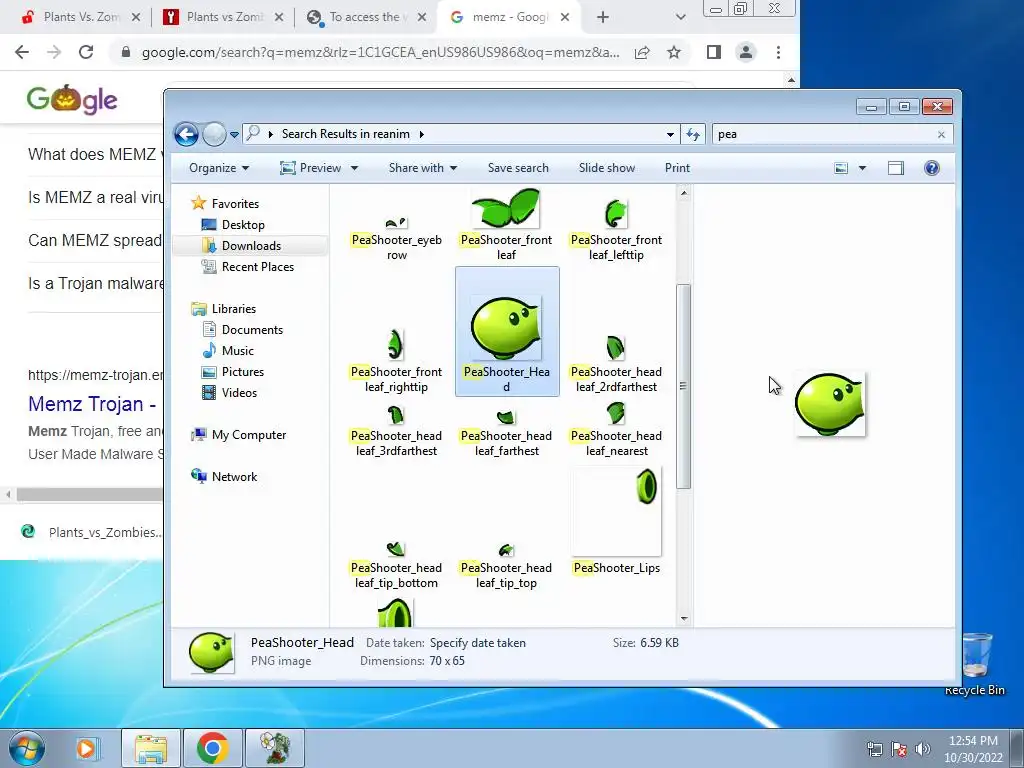
Task: Select PeaShooter_Lips file
Action: (616, 520)
